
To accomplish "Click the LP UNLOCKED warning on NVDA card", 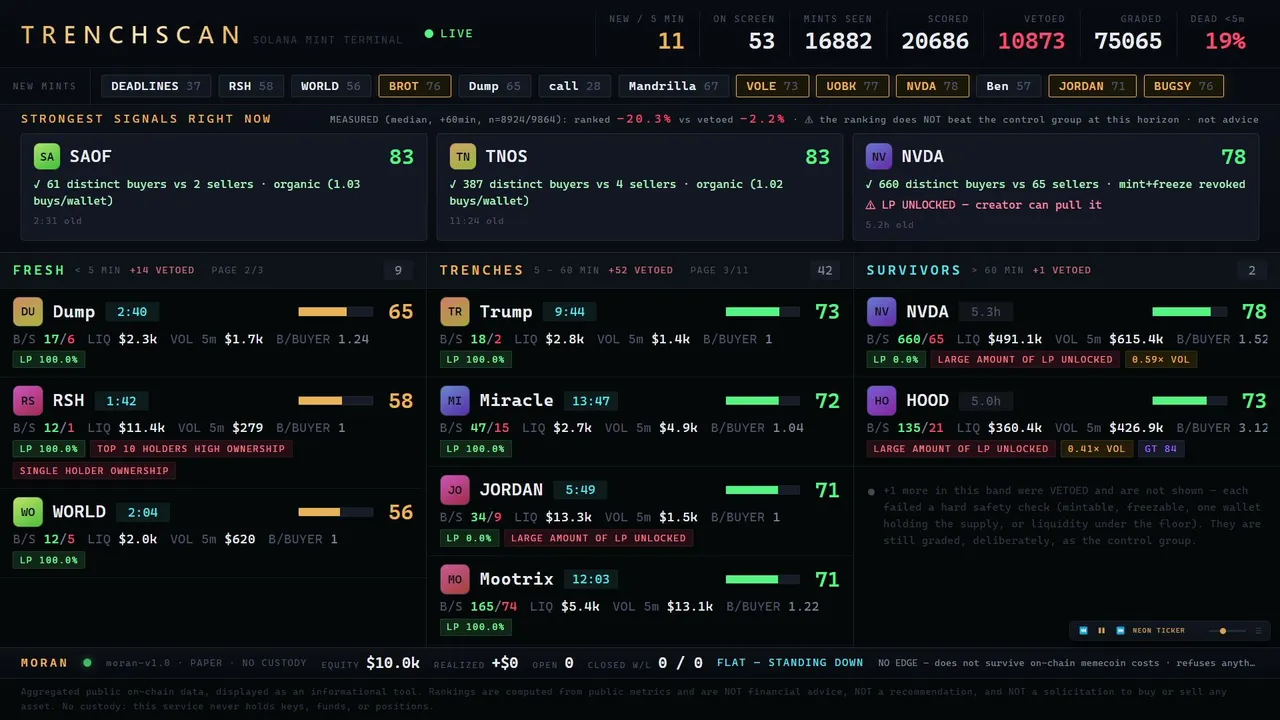I will click(x=983, y=205).
